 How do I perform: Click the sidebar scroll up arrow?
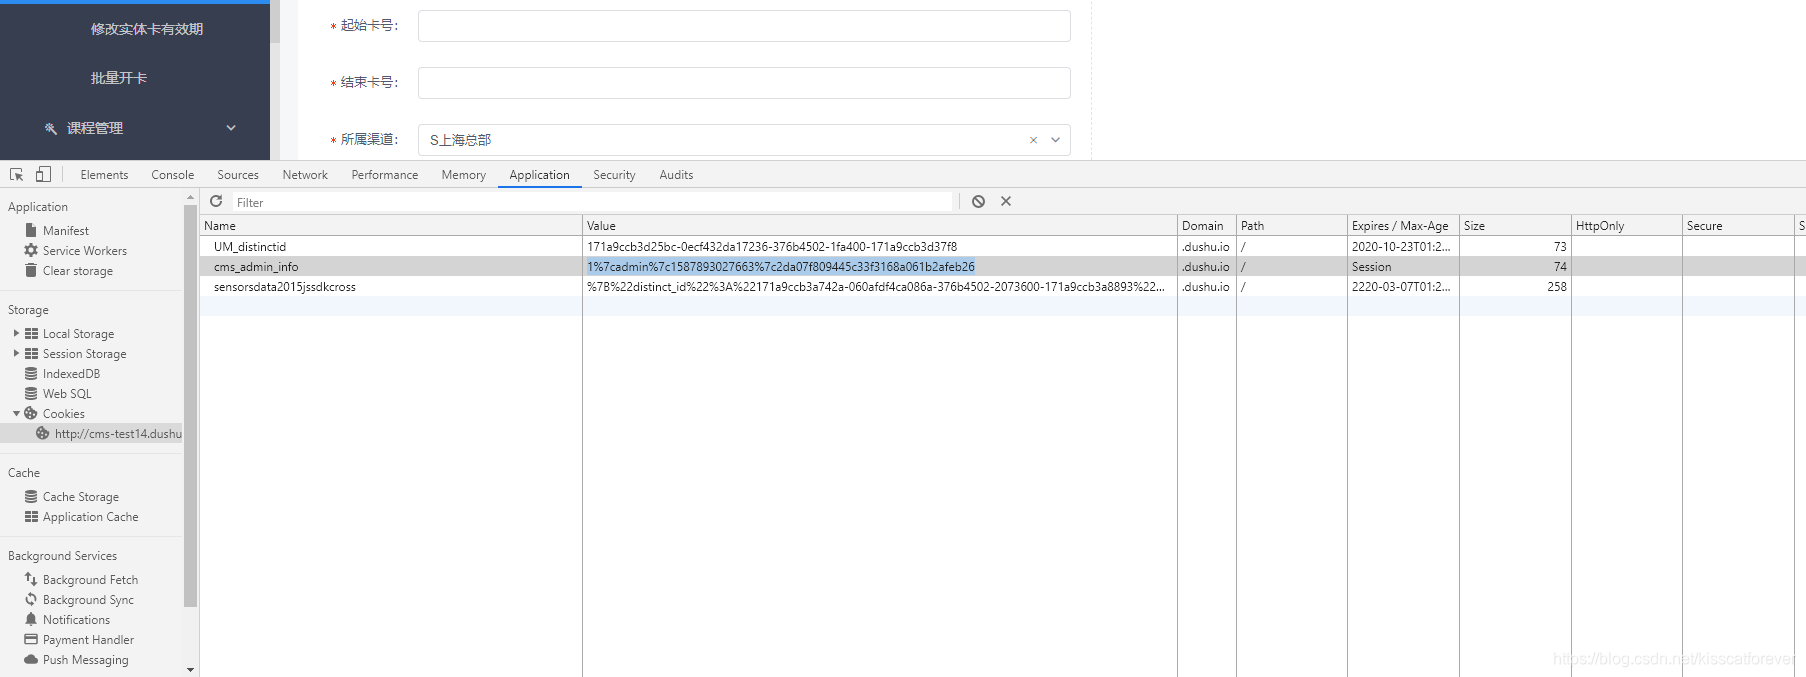(190, 198)
